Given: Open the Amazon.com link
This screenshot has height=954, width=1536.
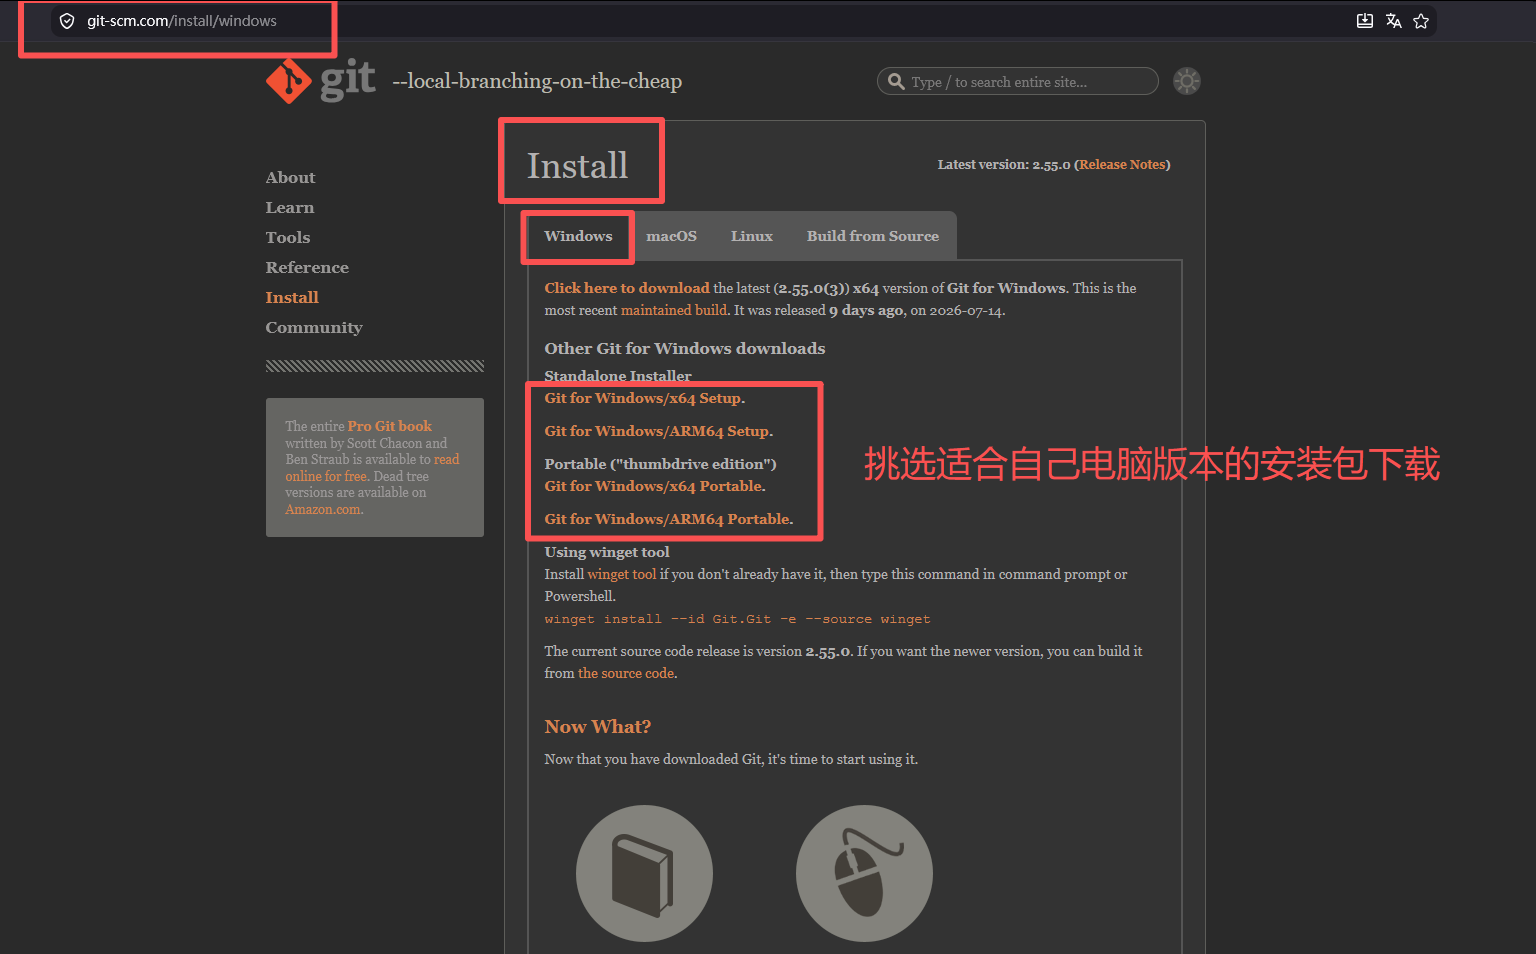Looking at the screenshot, I should pos(324,509).
